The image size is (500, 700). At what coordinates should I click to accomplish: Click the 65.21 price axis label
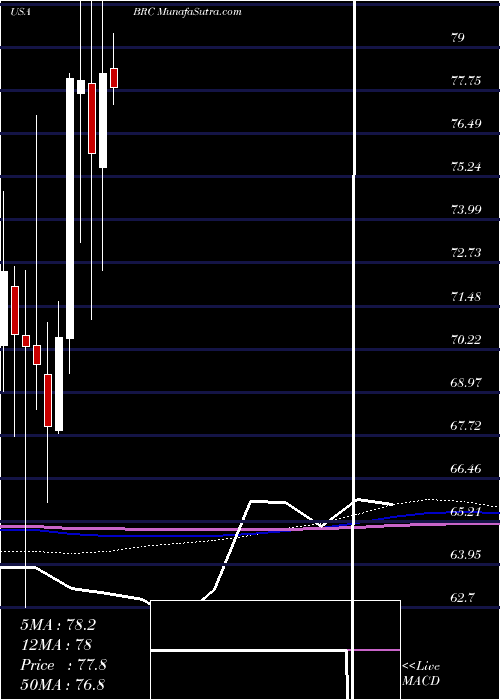(467, 512)
